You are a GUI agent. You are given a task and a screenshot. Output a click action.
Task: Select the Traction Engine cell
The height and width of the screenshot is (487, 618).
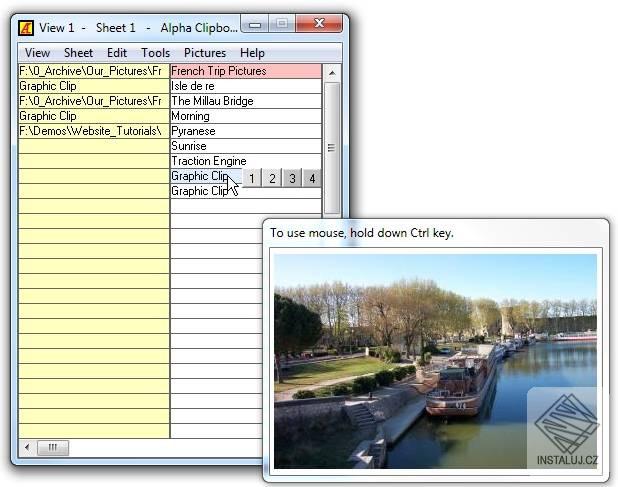(x=246, y=161)
